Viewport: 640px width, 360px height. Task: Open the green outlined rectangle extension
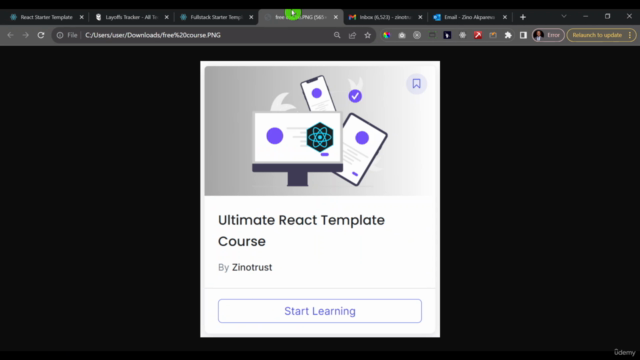point(432,35)
